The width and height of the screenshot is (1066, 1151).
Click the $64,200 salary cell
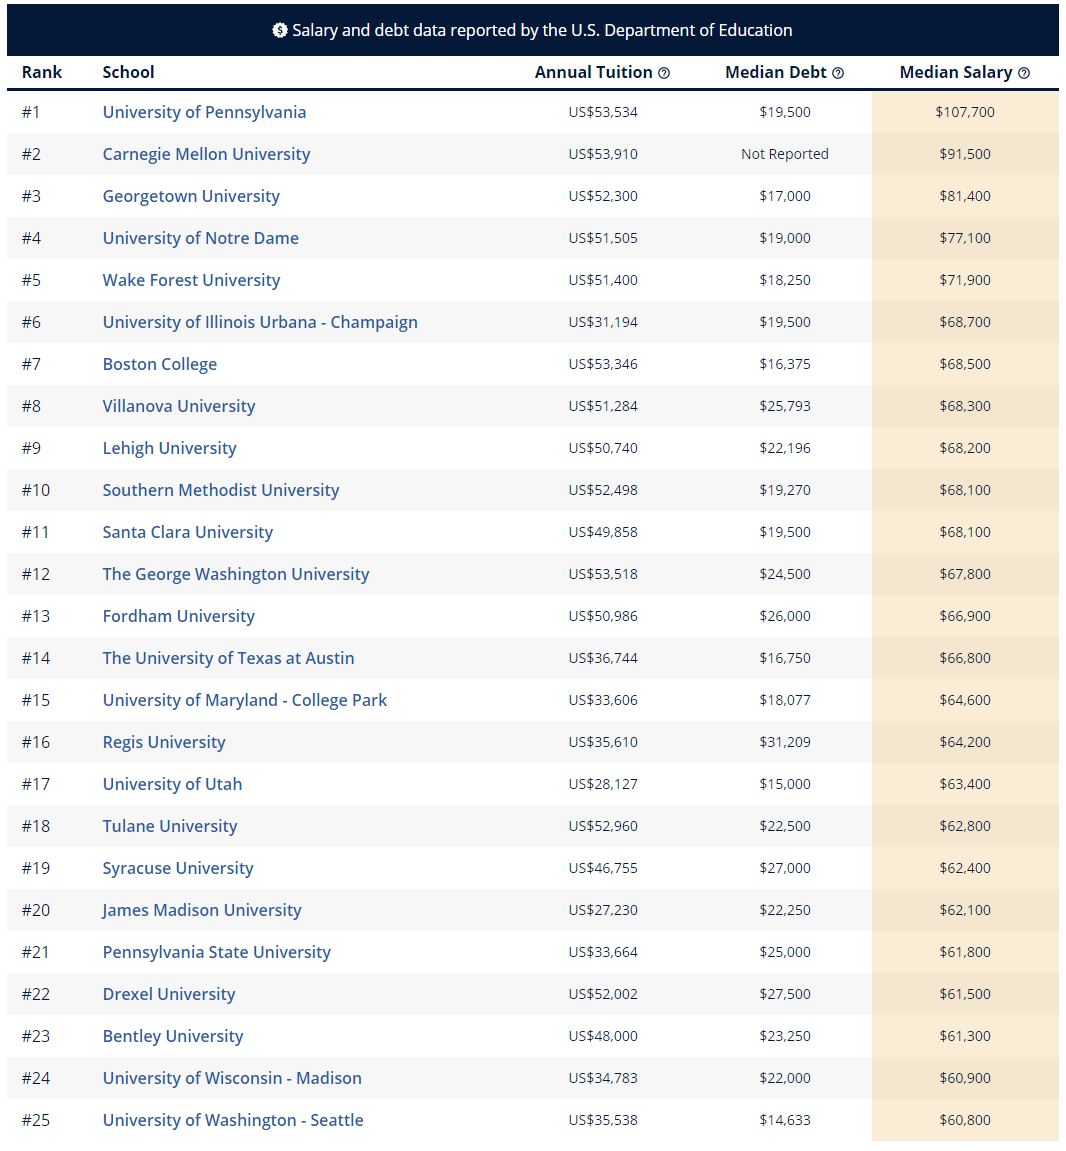tap(965, 742)
